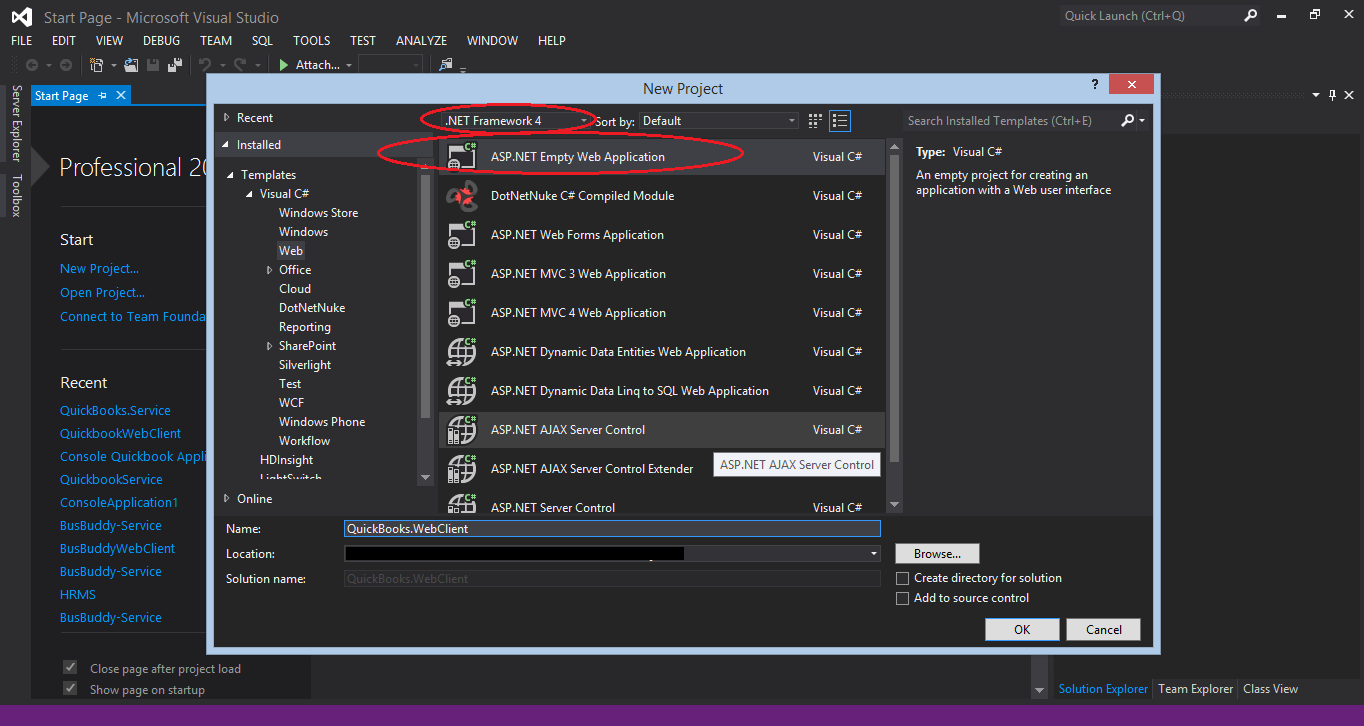Select the Windows Phone template category
The height and width of the screenshot is (726, 1364).
(322, 422)
